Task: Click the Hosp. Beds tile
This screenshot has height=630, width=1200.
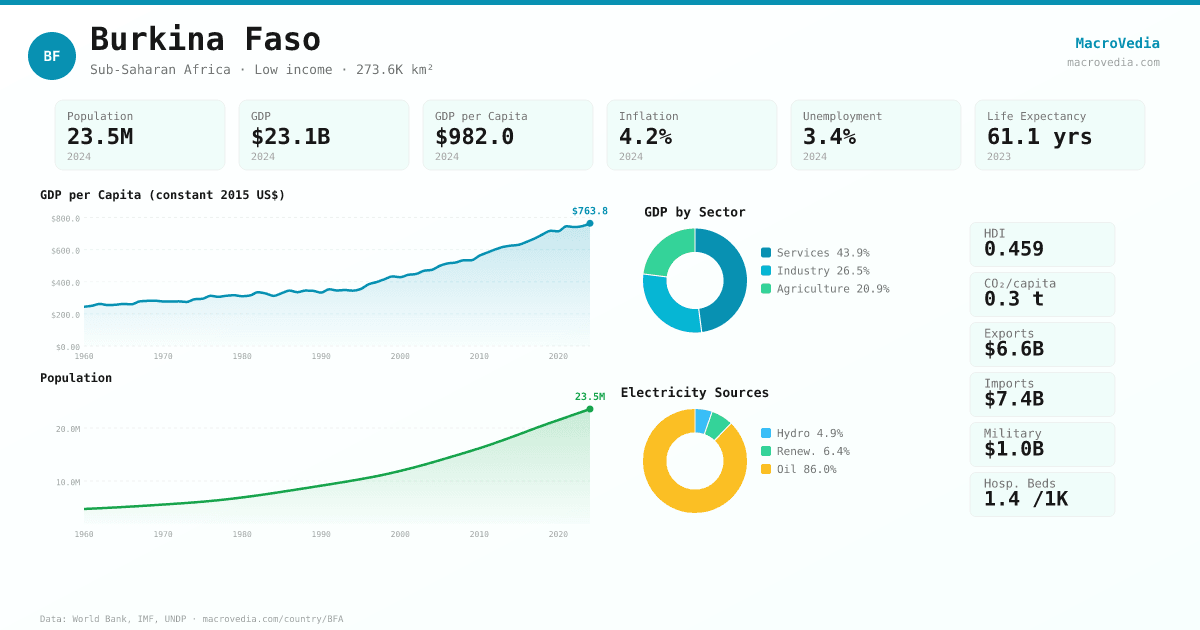Action: (x=1042, y=494)
